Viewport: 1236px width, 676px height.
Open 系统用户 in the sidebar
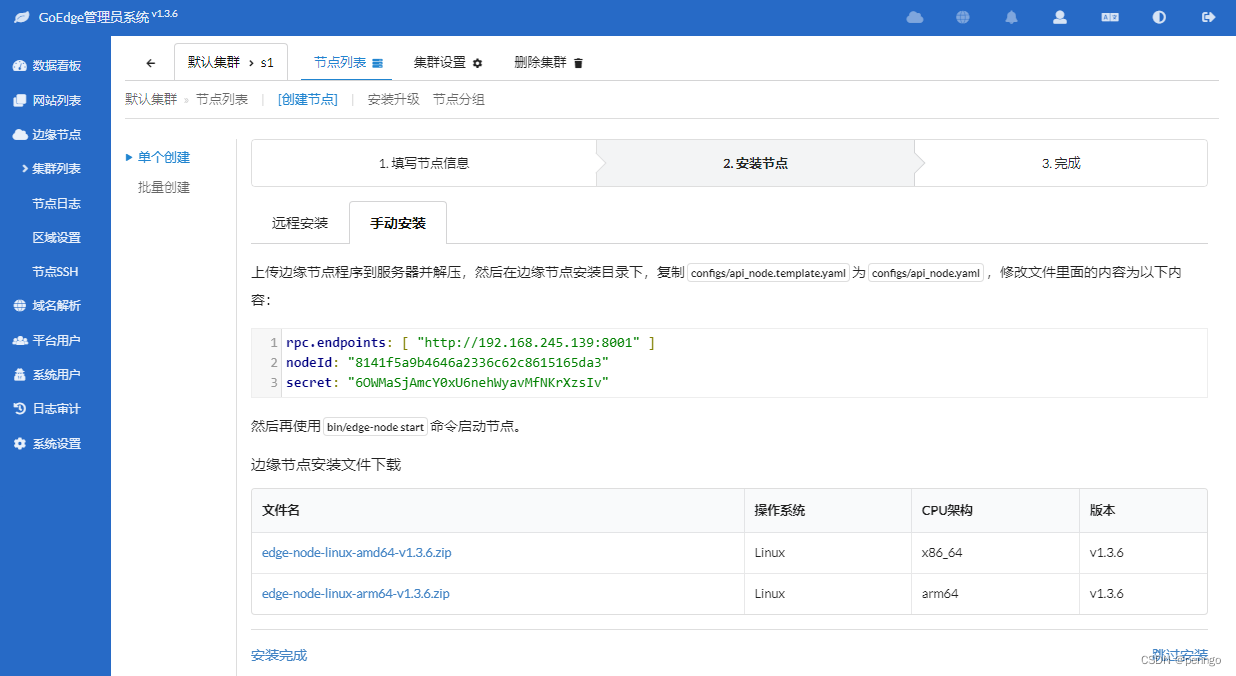click(x=55, y=375)
